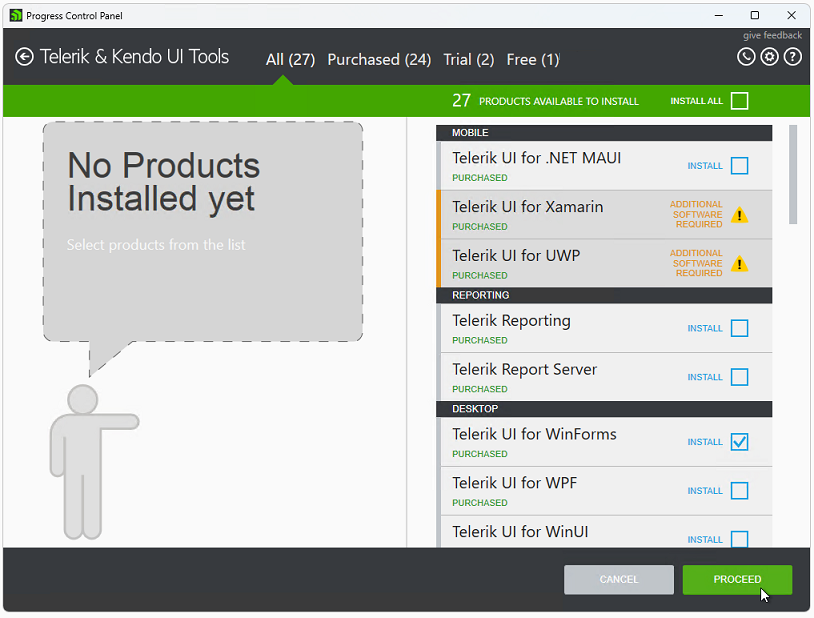Click the warning icon for Telerik UI for UWP
The image size is (814, 618).
point(740,263)
